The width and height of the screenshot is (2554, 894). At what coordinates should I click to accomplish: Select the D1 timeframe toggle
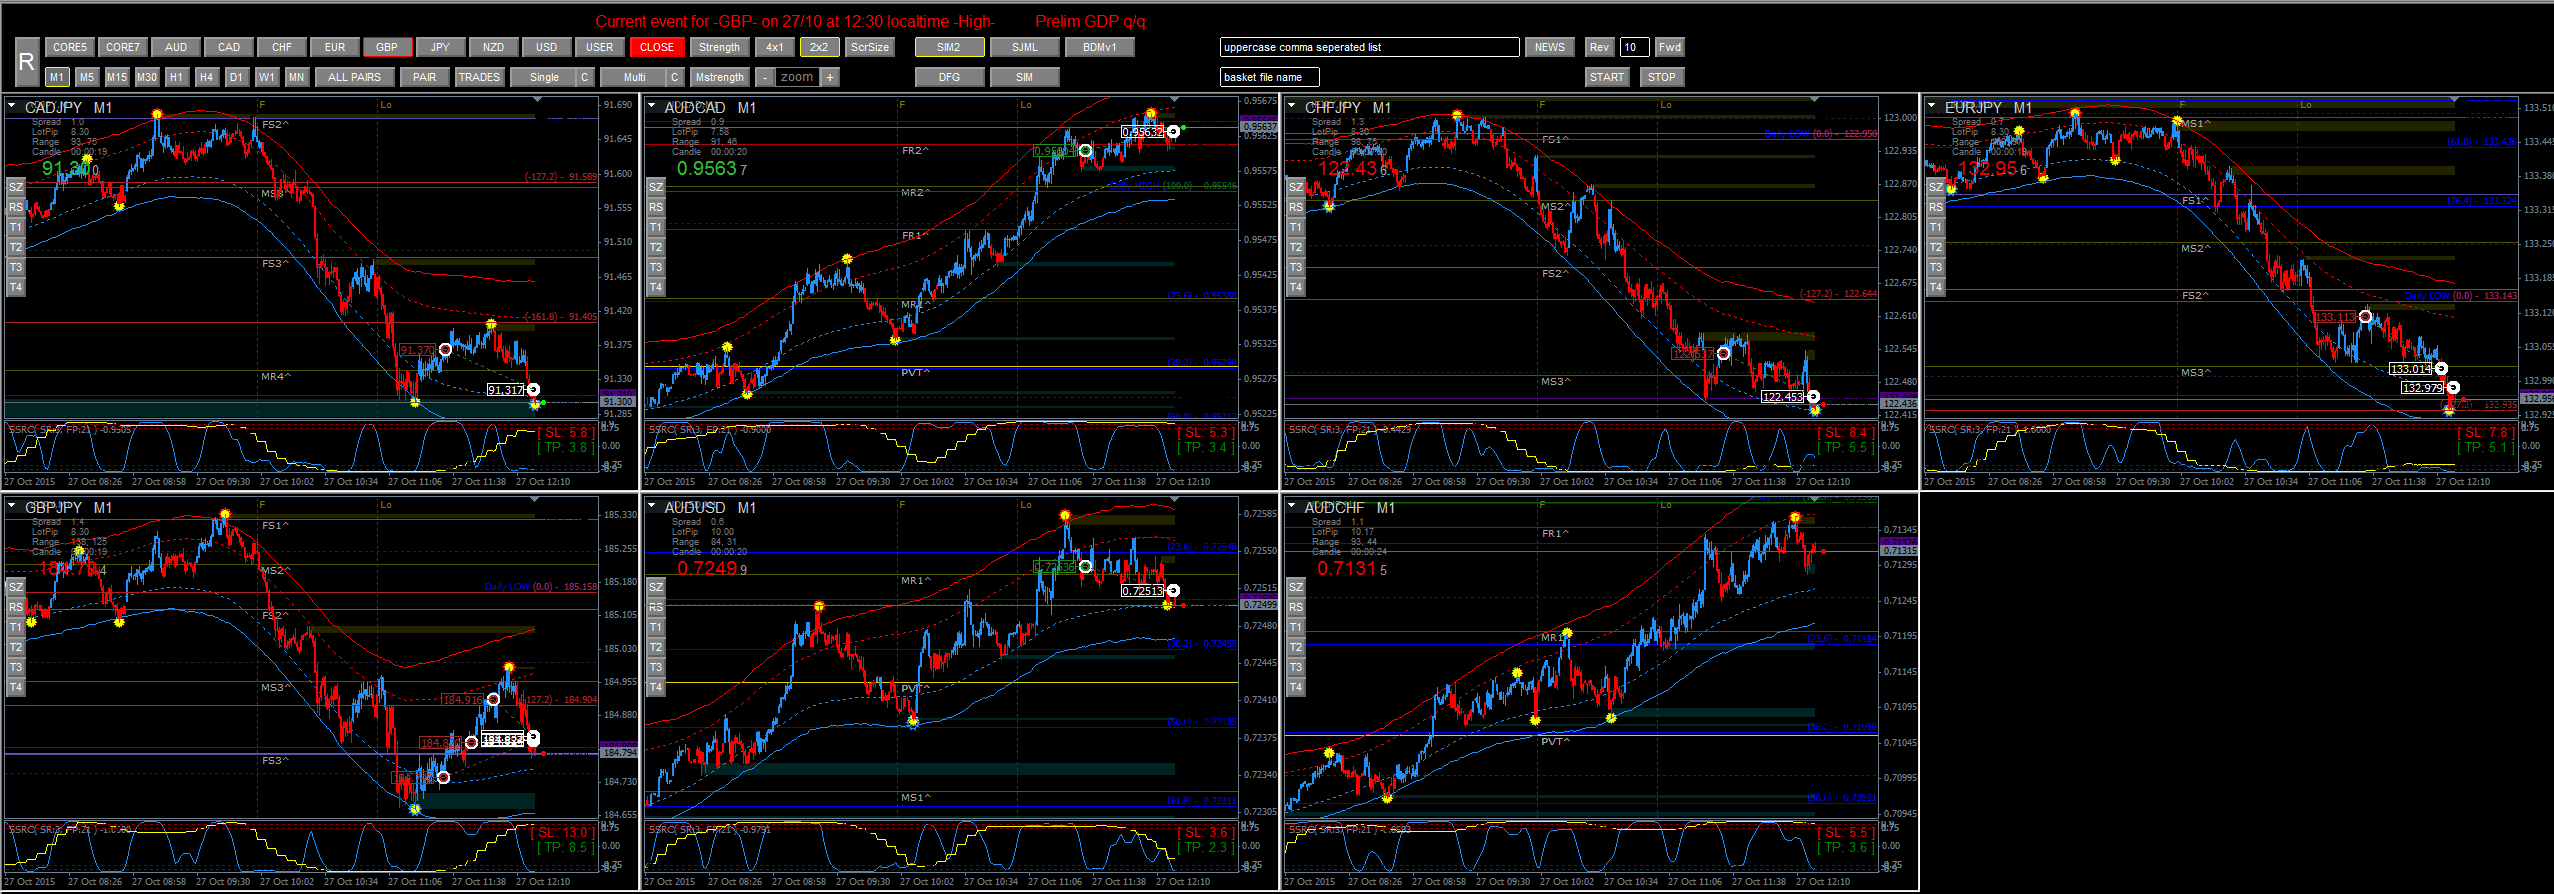click(237, 77)
